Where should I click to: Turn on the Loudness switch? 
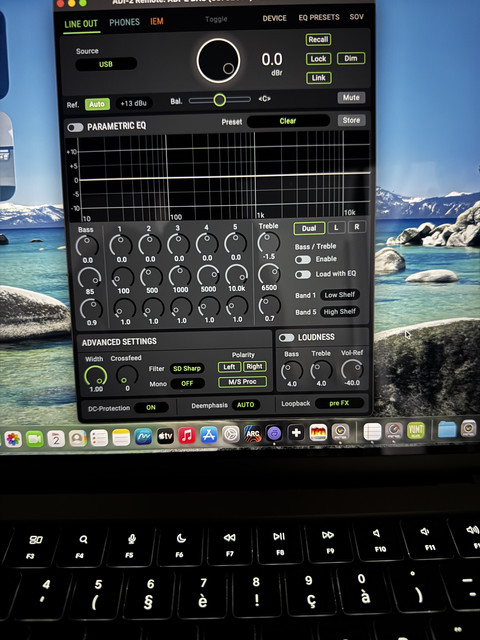coord(286,338)
